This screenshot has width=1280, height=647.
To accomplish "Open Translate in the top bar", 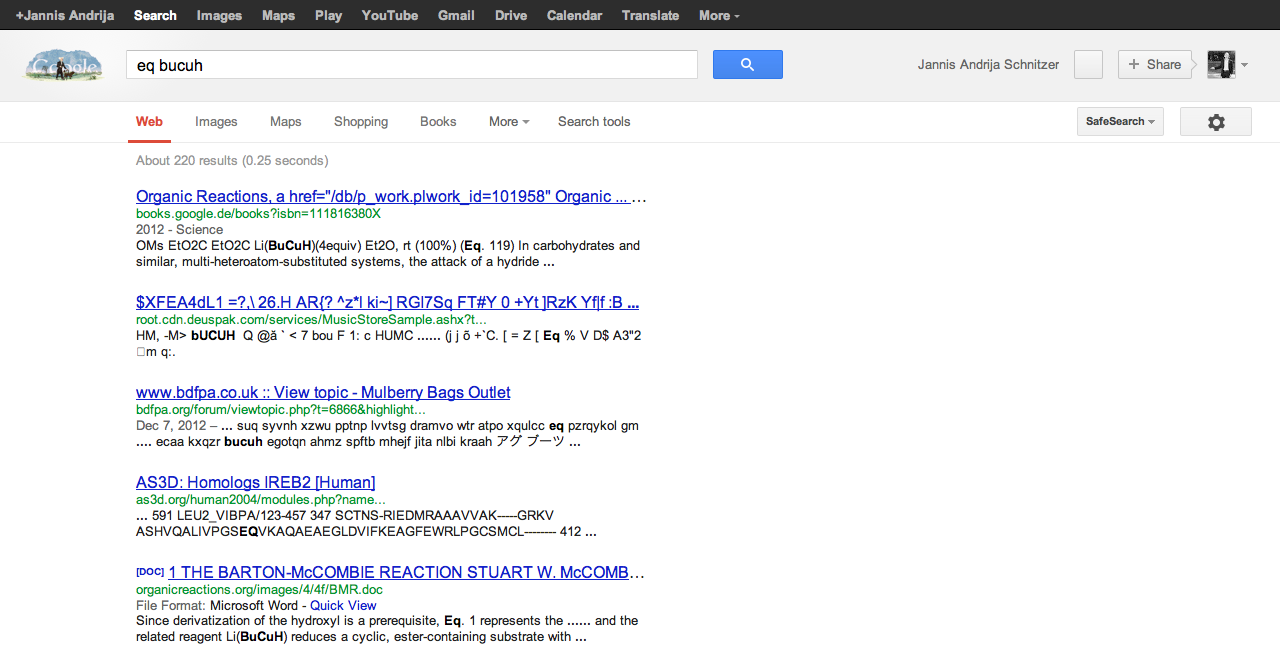I will tap(650, 15).
